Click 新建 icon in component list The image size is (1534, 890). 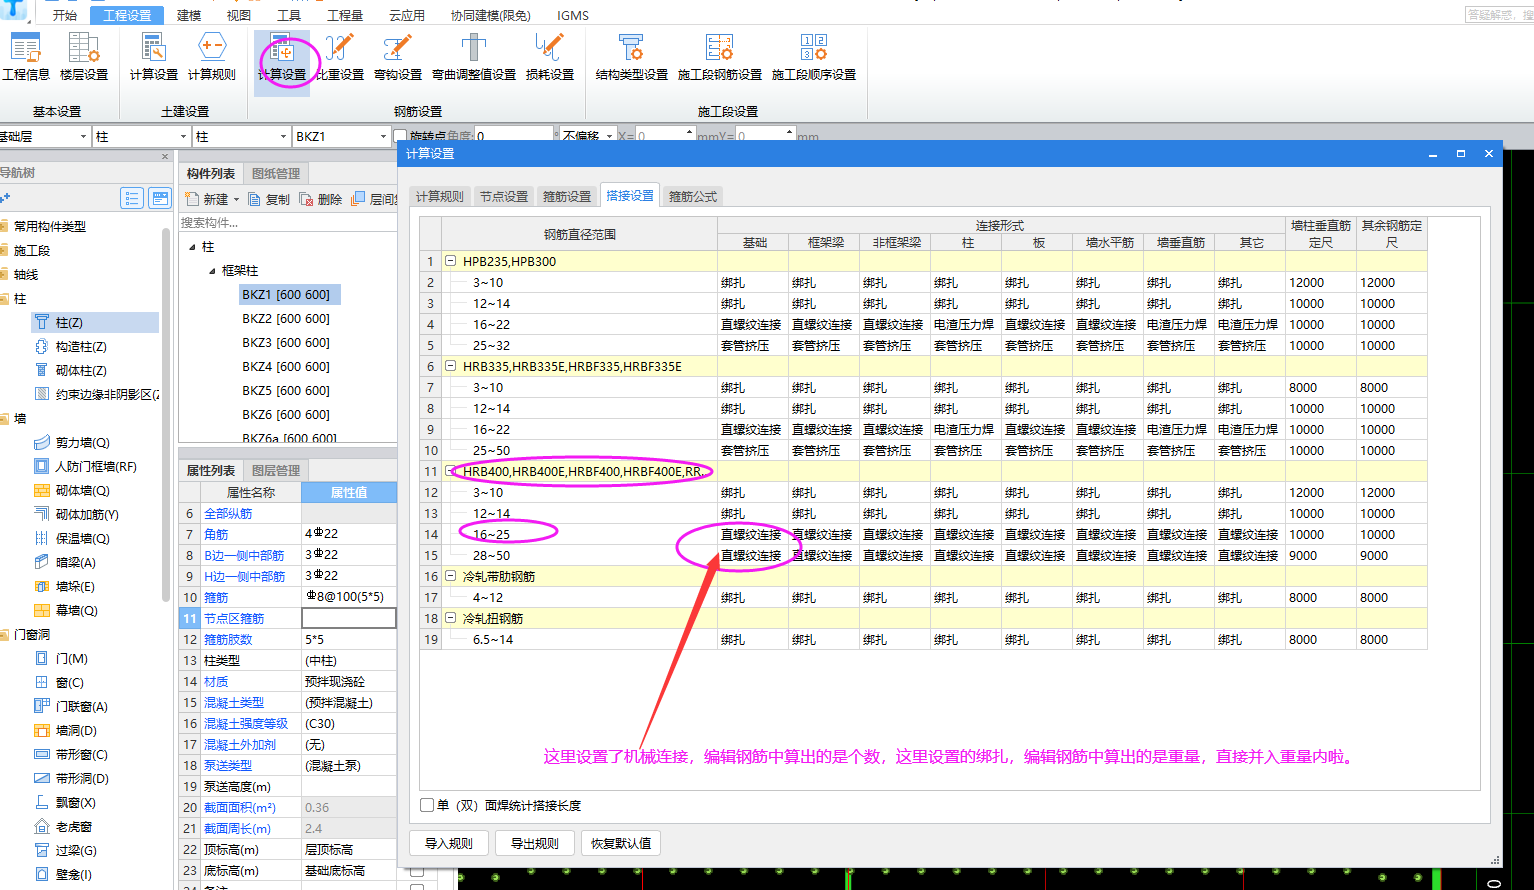193,199
